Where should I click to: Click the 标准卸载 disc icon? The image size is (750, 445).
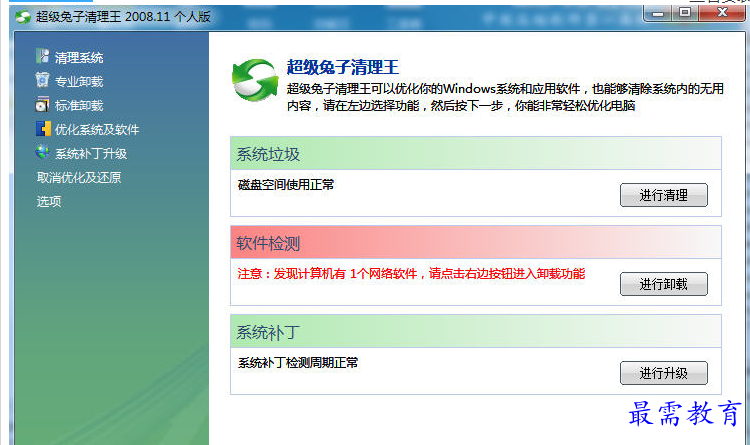pyautogui.click(x=42, y=104)
